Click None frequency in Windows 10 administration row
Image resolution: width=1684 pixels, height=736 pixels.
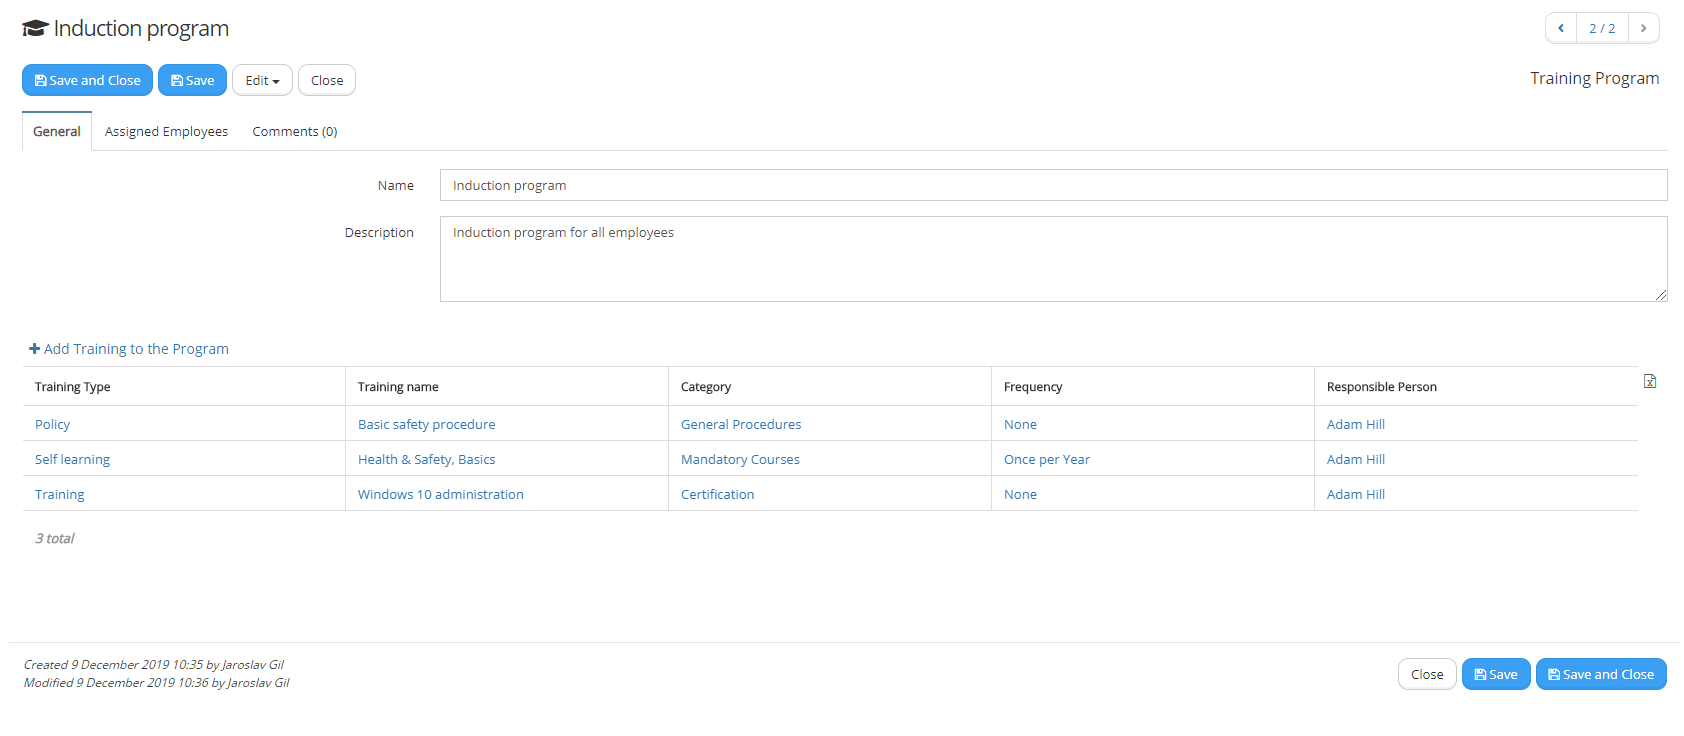coord(1020,494)
